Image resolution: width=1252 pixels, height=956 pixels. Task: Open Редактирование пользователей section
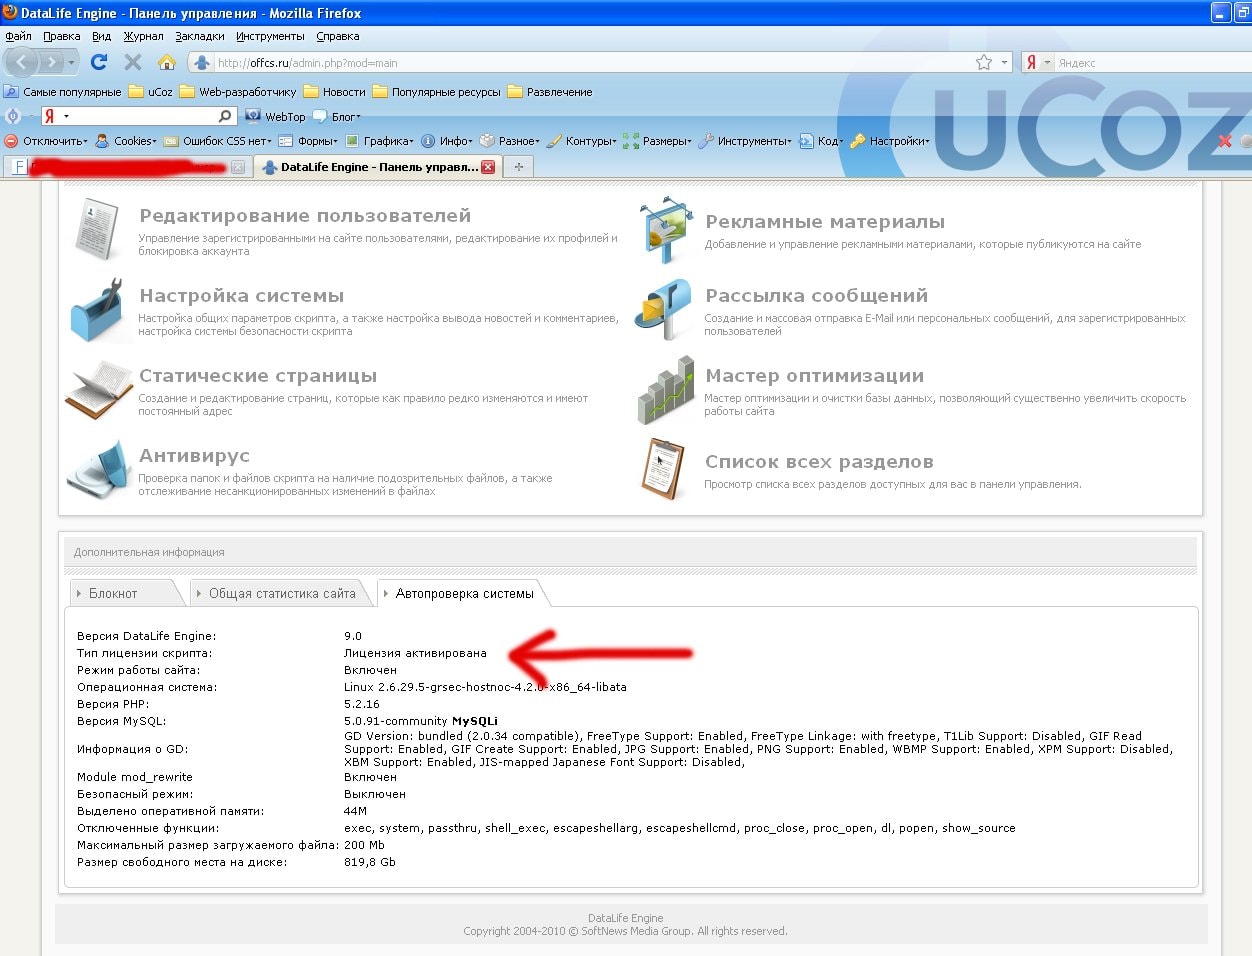(x=305, y=216)
